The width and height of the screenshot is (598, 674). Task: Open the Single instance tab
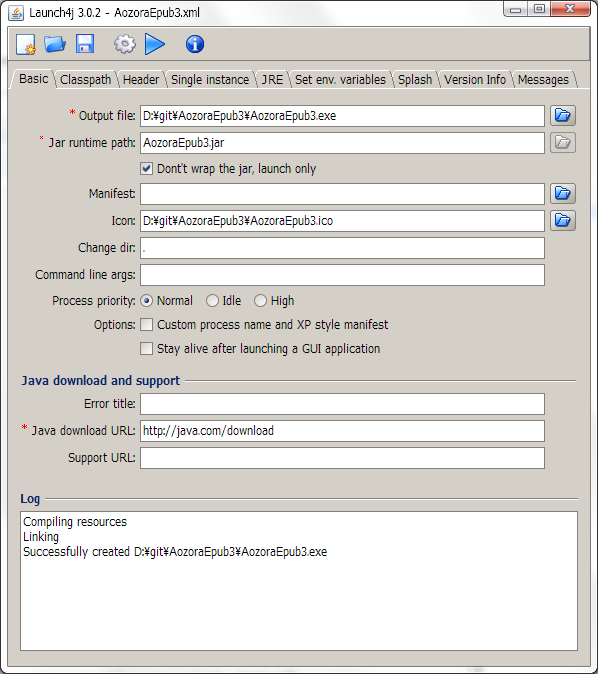coord(210,80)
